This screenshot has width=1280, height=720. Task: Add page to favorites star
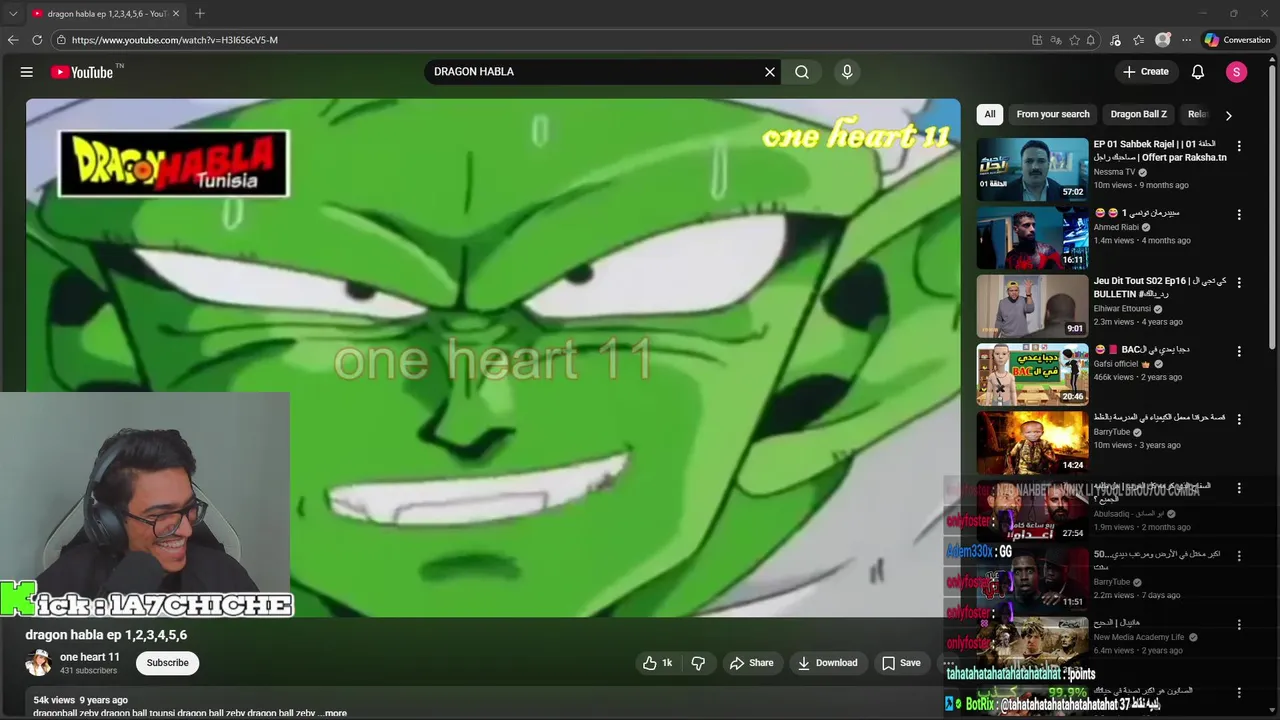pos(1075,40)
